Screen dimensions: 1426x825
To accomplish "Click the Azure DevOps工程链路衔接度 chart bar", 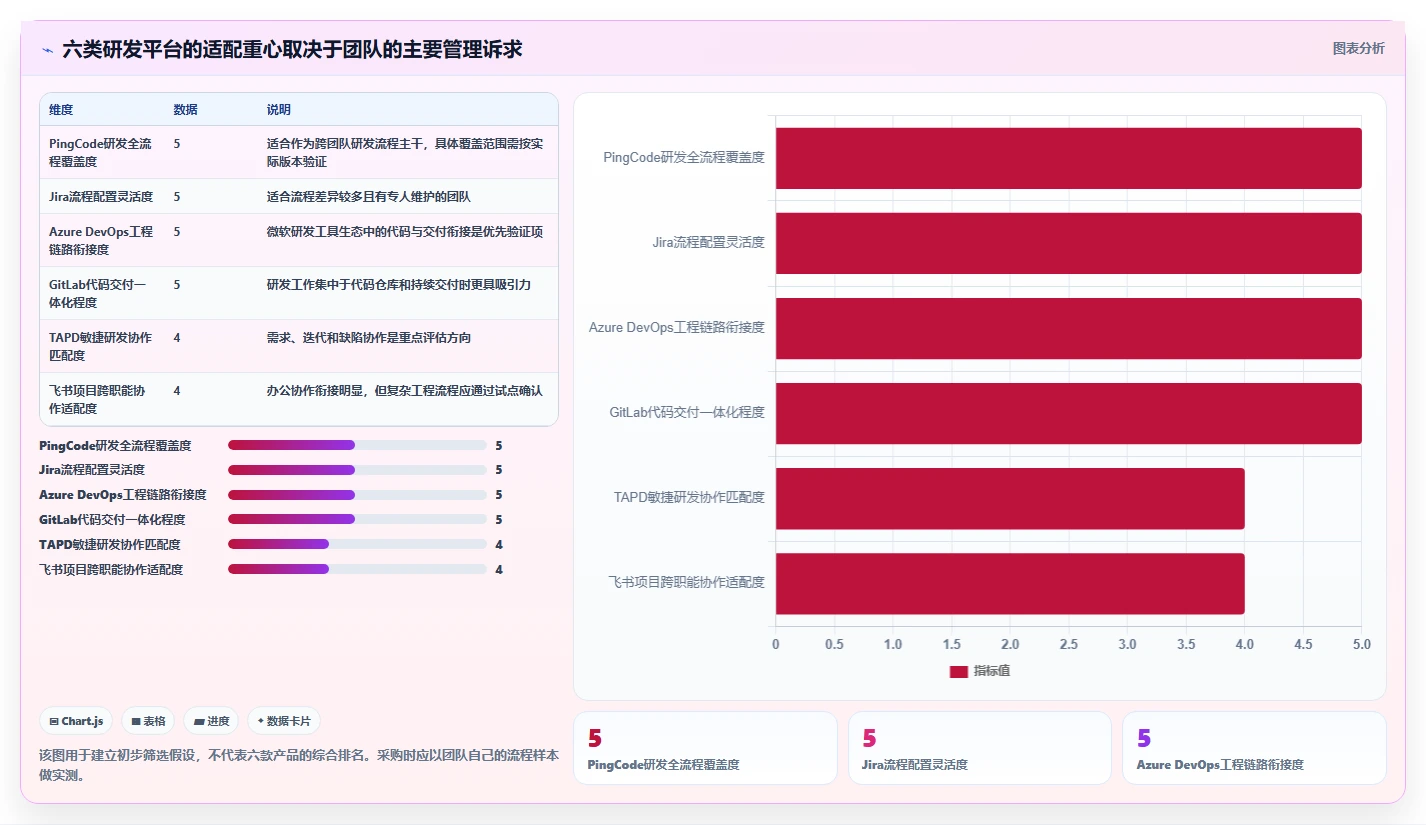I will click(x=1068, y=328).
